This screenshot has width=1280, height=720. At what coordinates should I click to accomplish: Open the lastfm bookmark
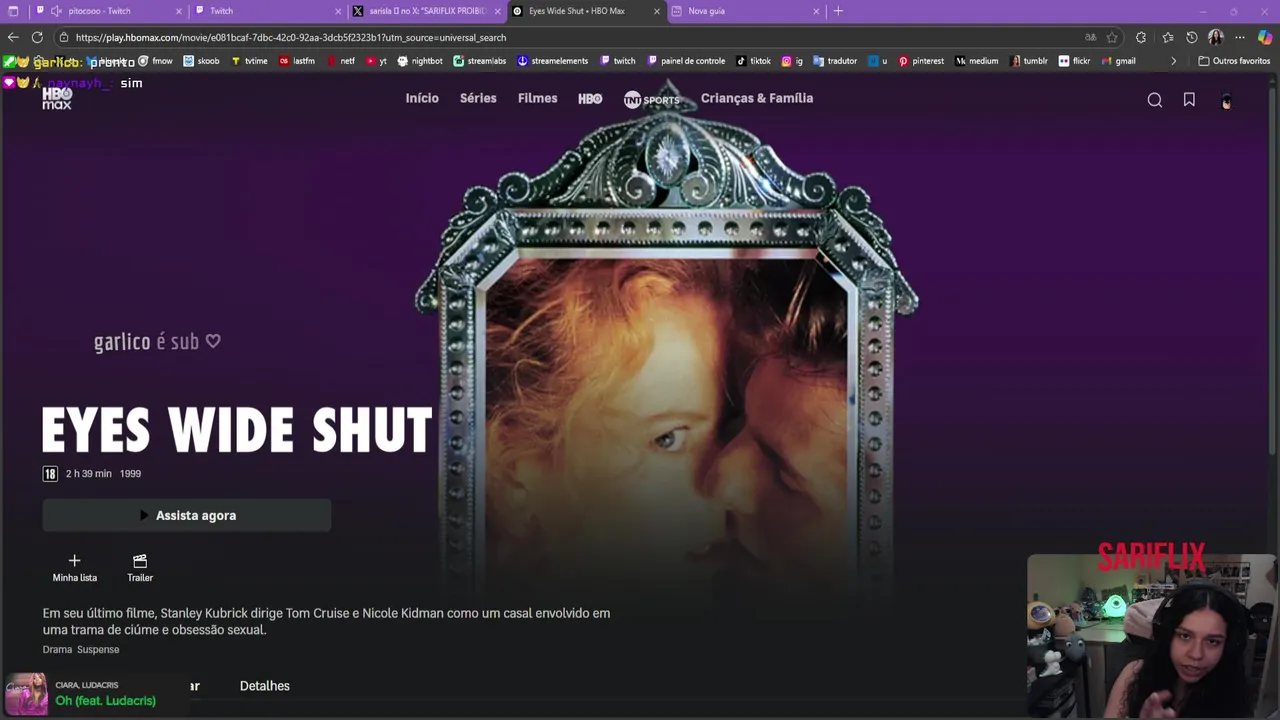click(x=297, y=61)
